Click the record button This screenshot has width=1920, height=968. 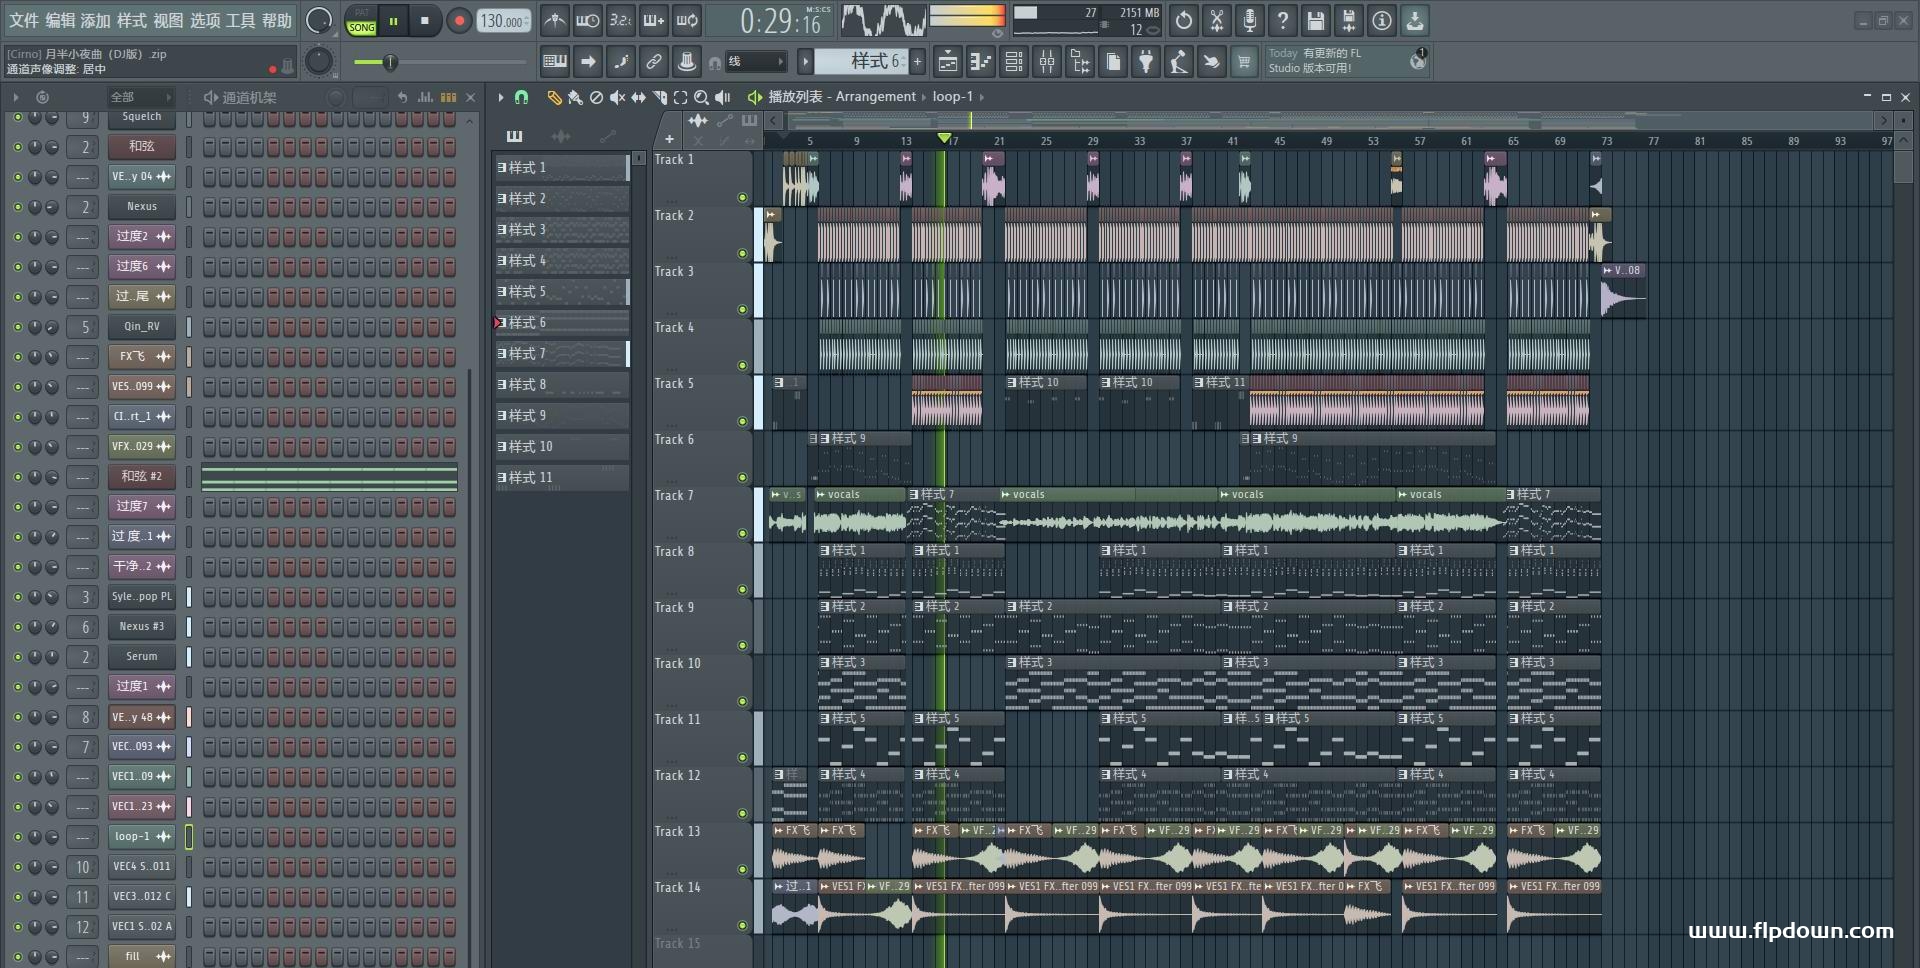point(459,21)
